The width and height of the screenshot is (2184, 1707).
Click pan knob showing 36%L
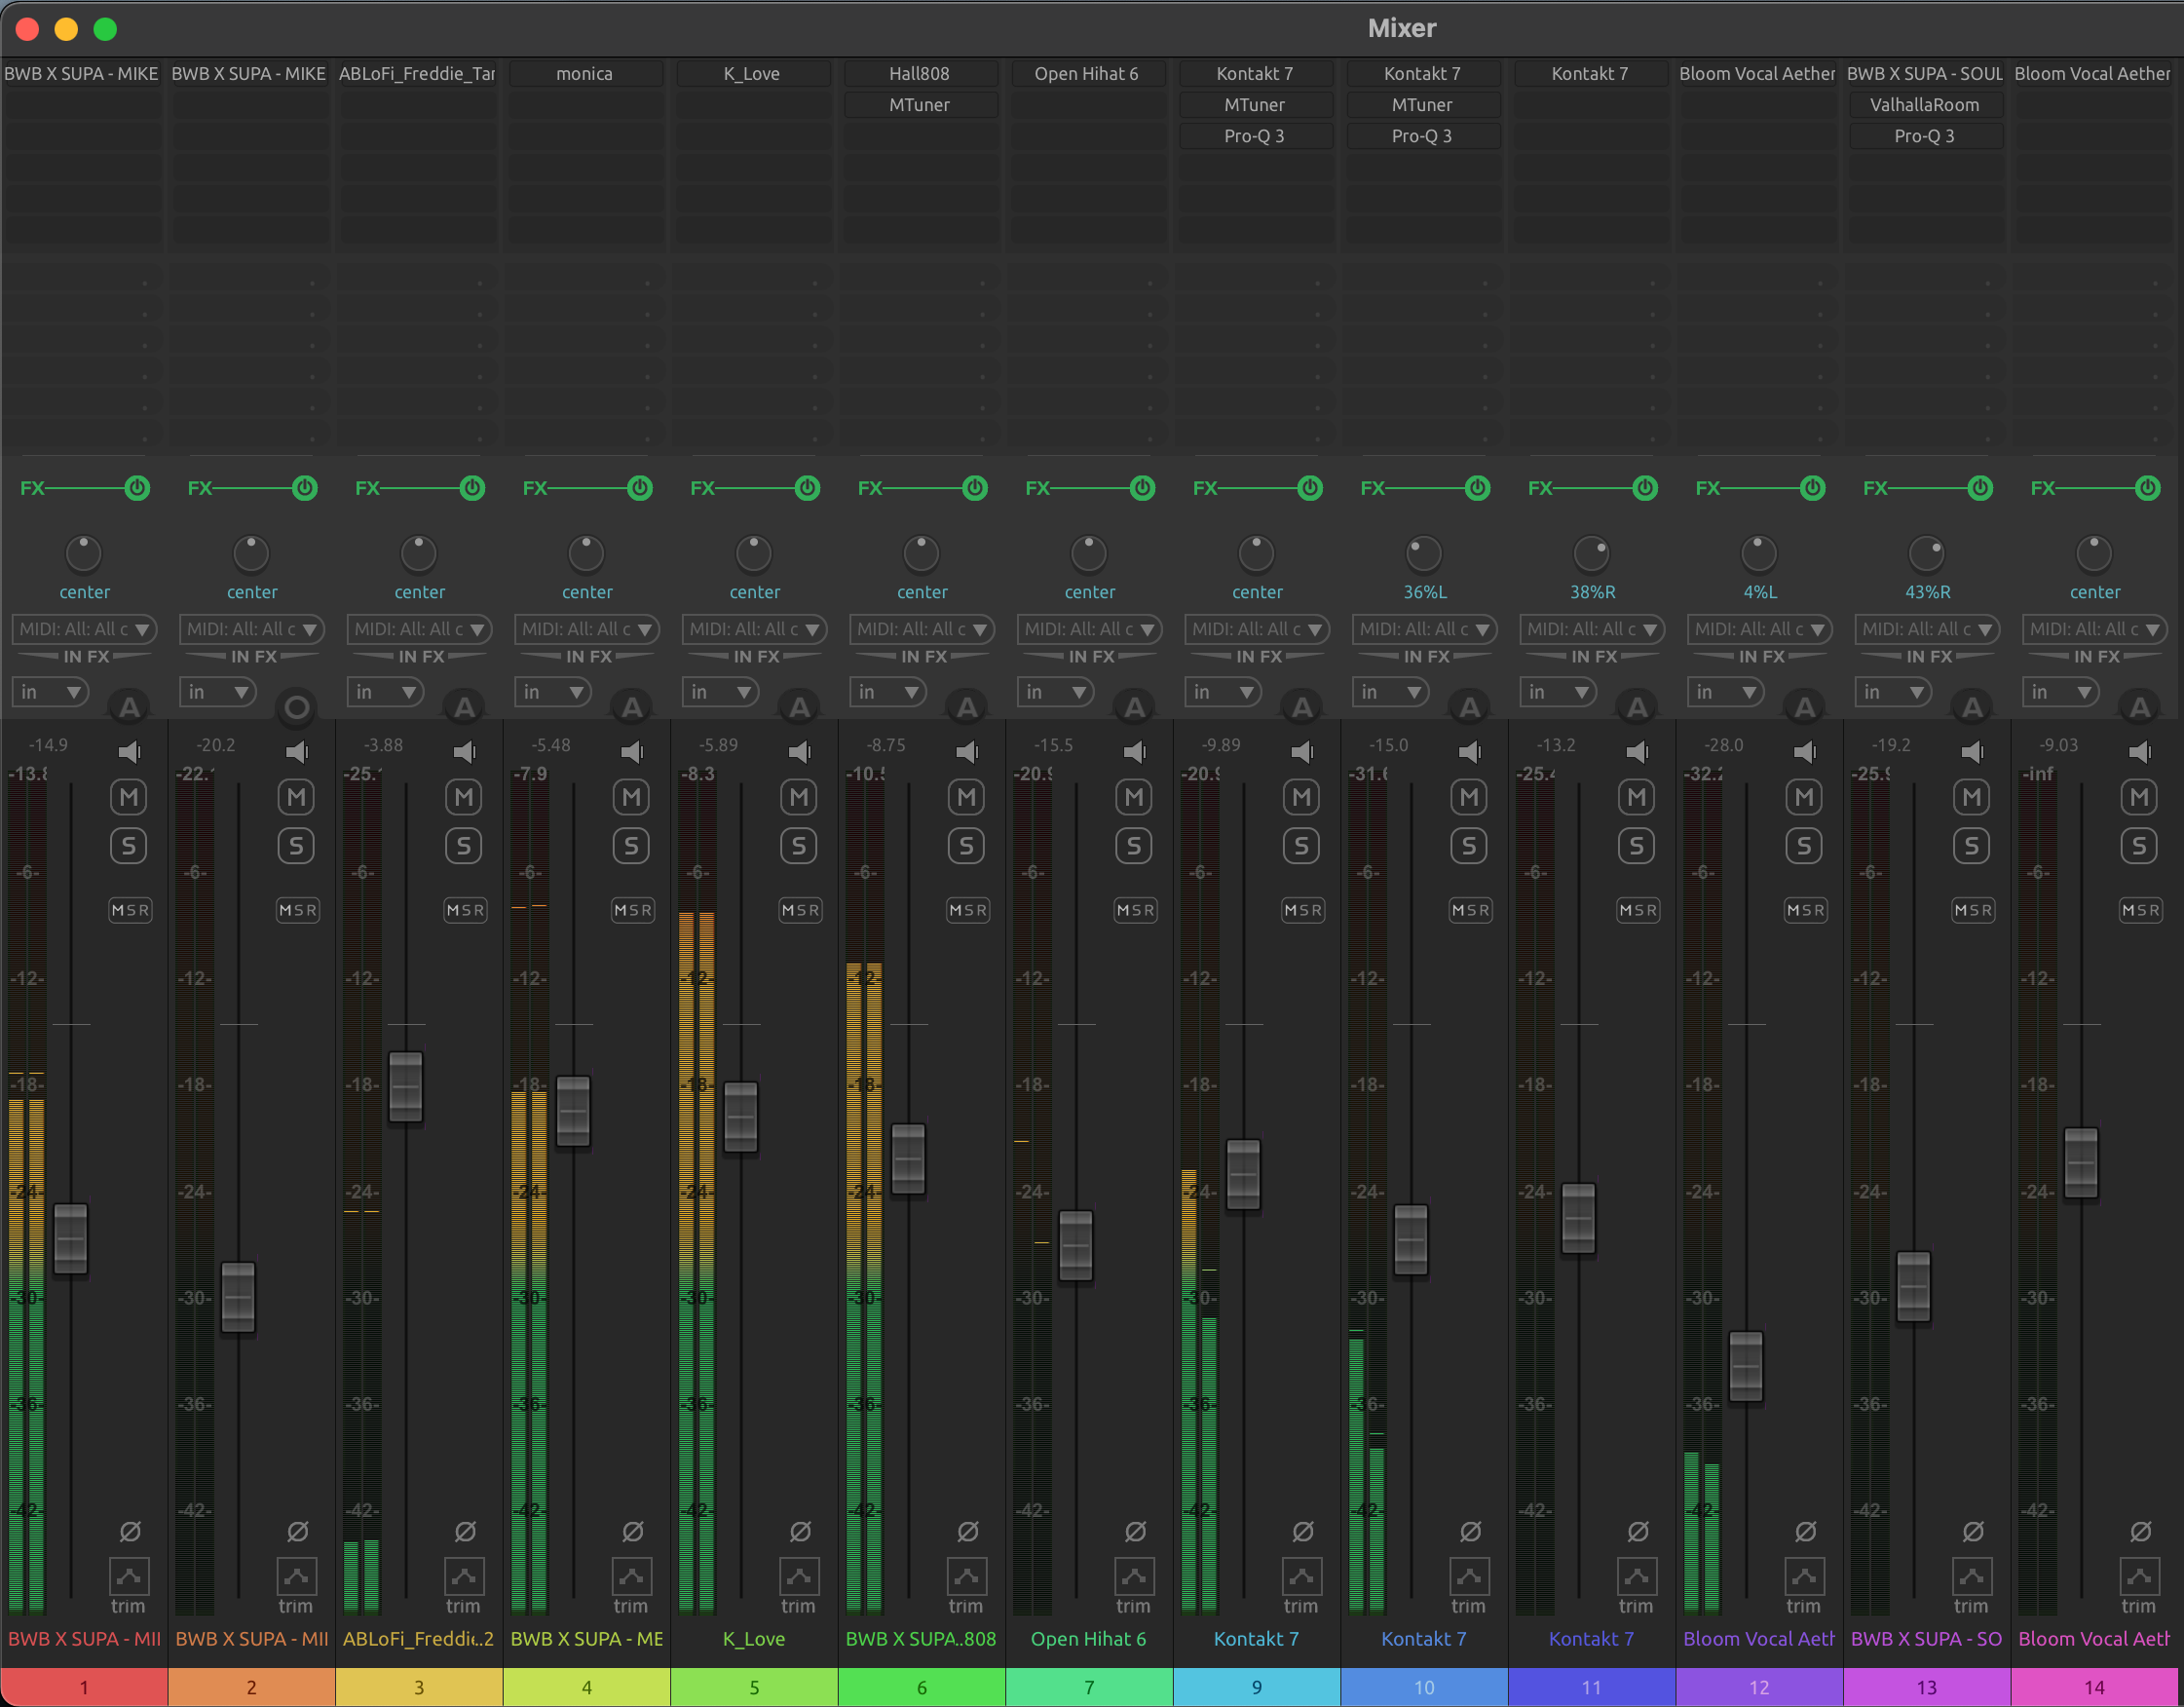[x=1423, y=553]
